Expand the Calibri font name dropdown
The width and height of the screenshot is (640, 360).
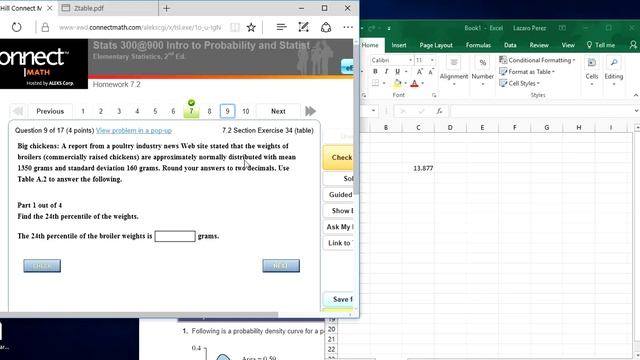pos(410,60)
